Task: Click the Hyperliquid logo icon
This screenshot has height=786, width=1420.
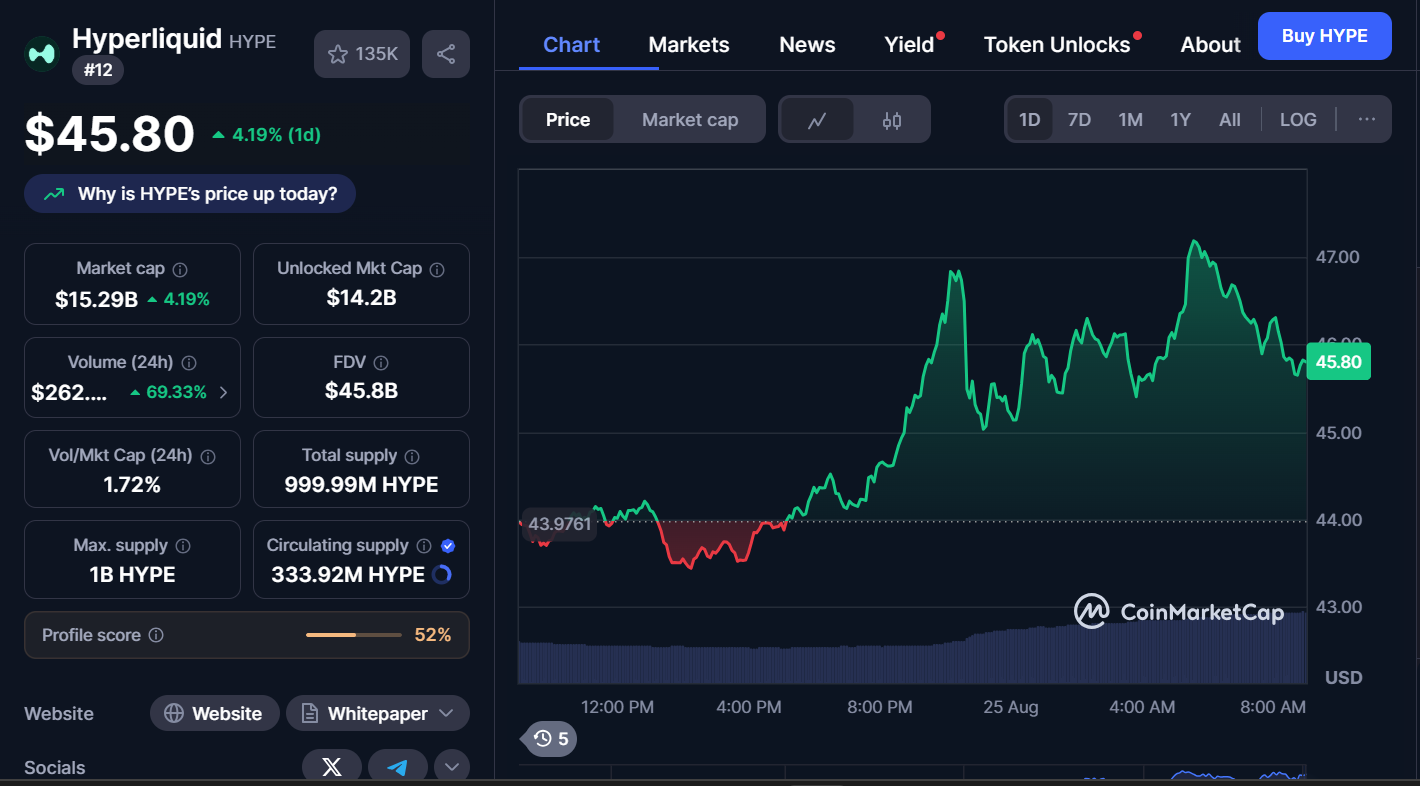Action: [x=42, y=53]
